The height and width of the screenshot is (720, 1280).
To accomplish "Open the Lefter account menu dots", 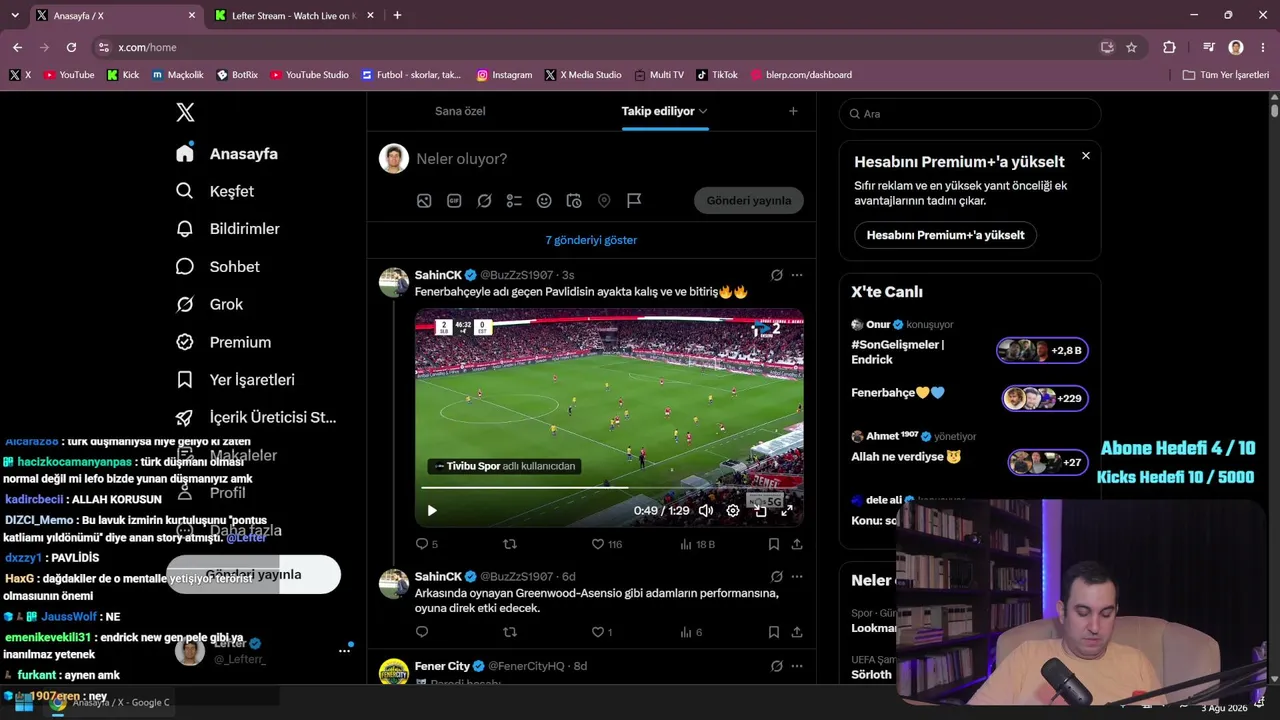I will coord(344,650).
